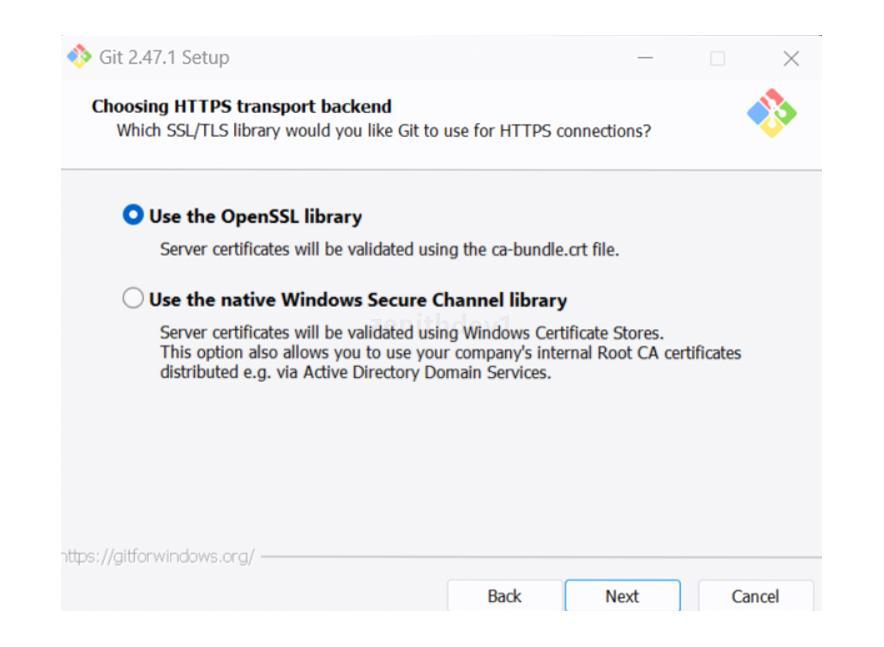The image size is (884, 647).
Task: Click the Next button
Action: click(622, 596)
